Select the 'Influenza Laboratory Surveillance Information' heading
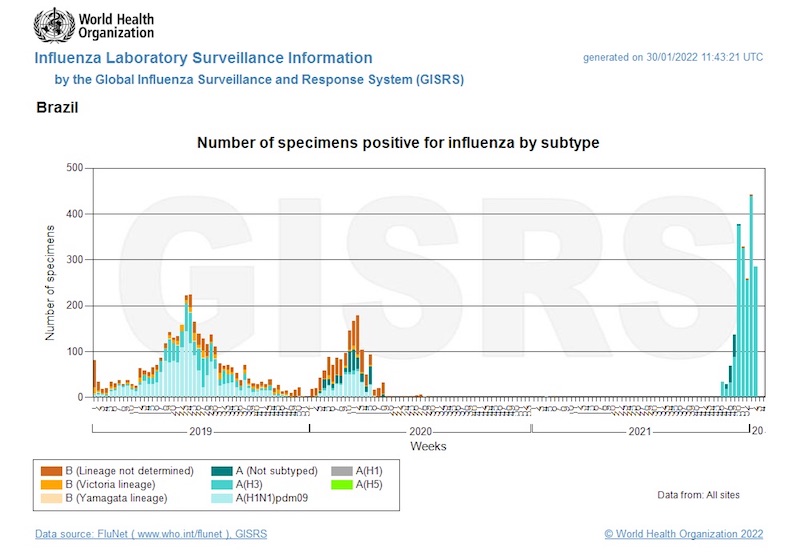Screen dimensions: 800x552 tap(203, 58)
